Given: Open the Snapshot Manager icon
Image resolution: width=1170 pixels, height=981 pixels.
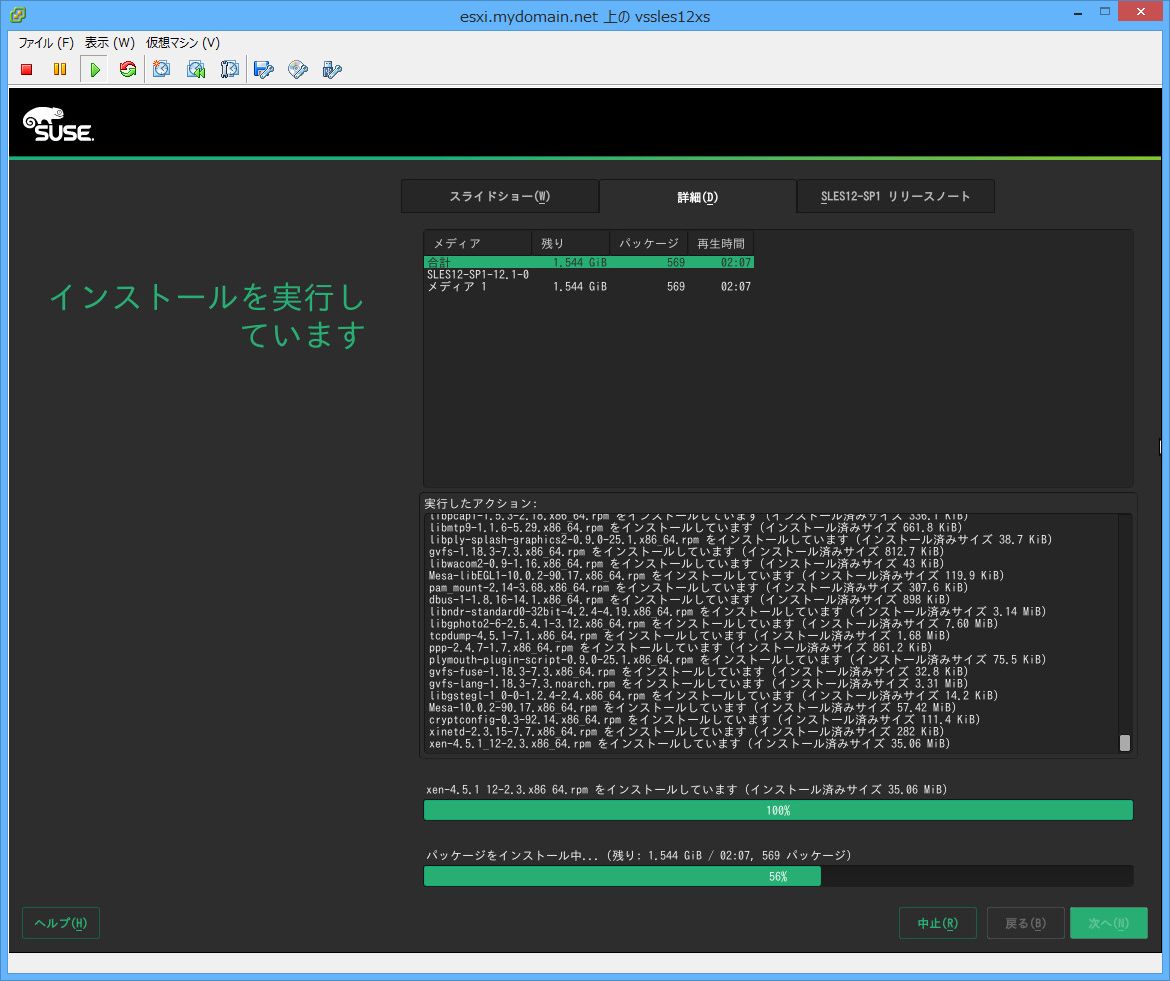Looking at the screenshot, I should point(230,69).
